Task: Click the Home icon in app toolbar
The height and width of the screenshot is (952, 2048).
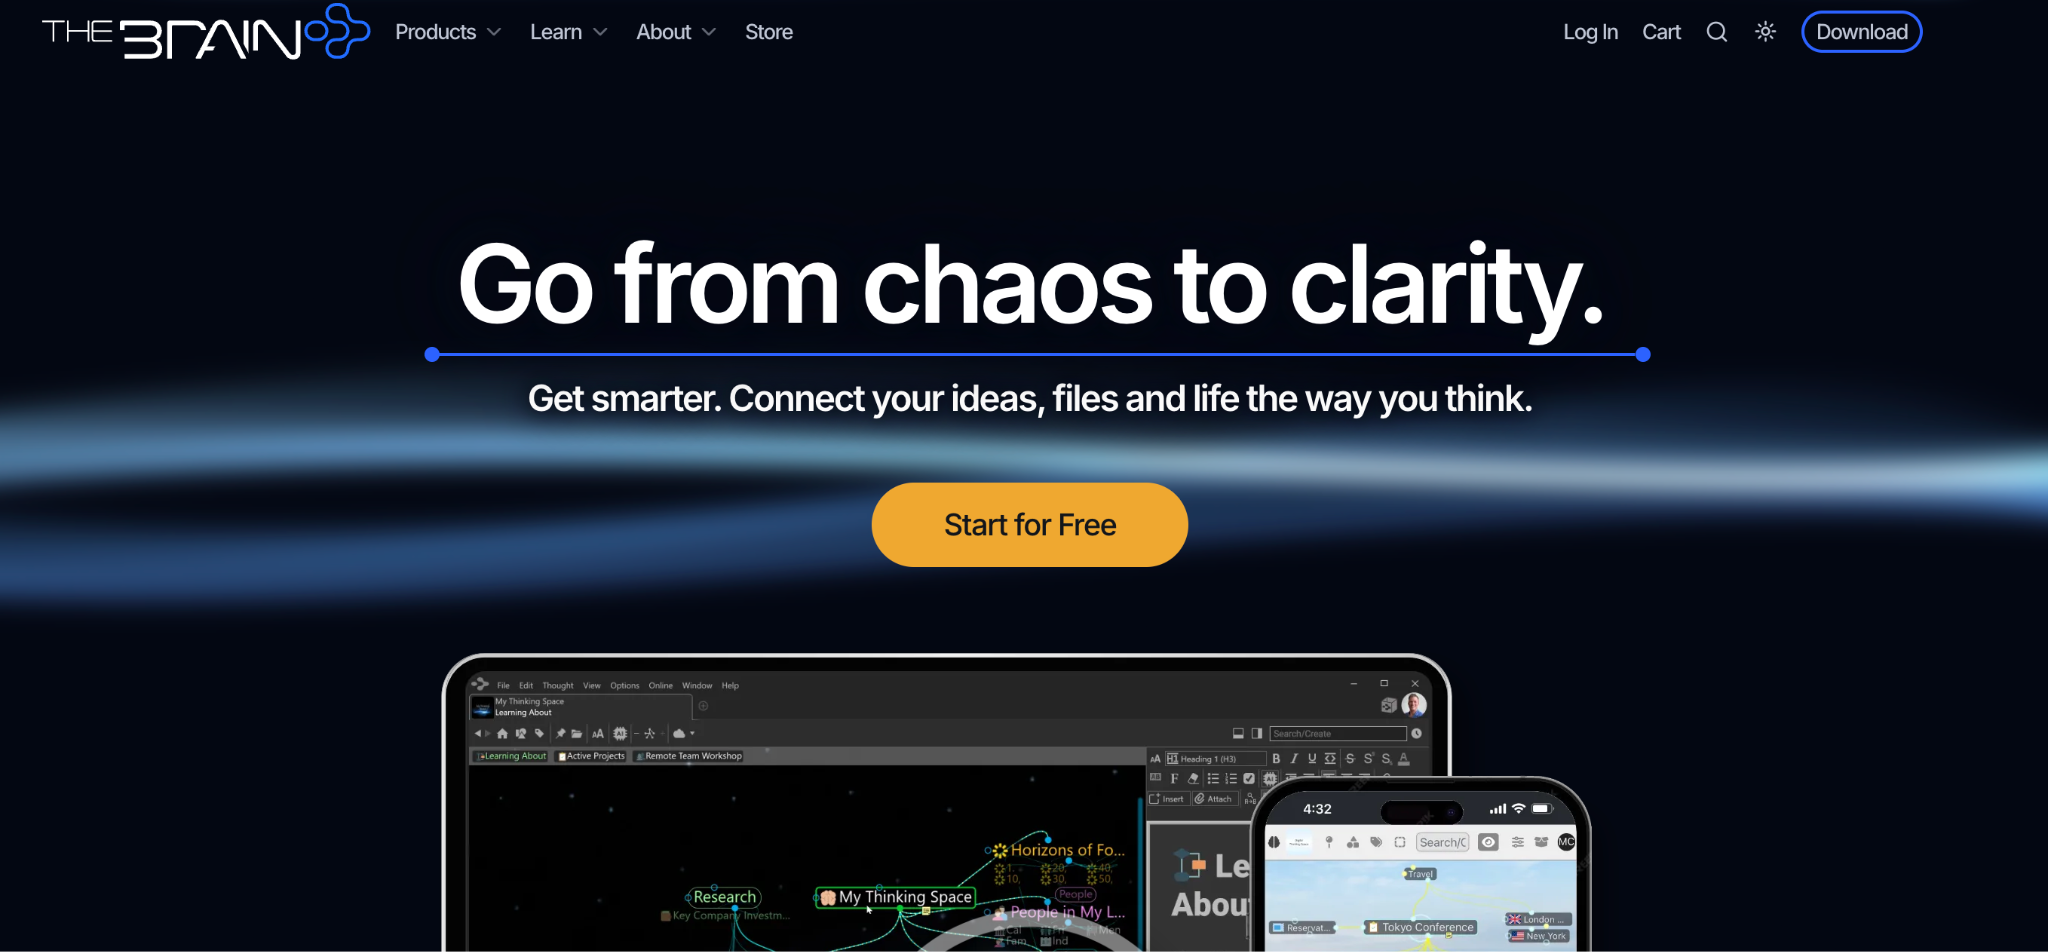Action: [502, 734]
